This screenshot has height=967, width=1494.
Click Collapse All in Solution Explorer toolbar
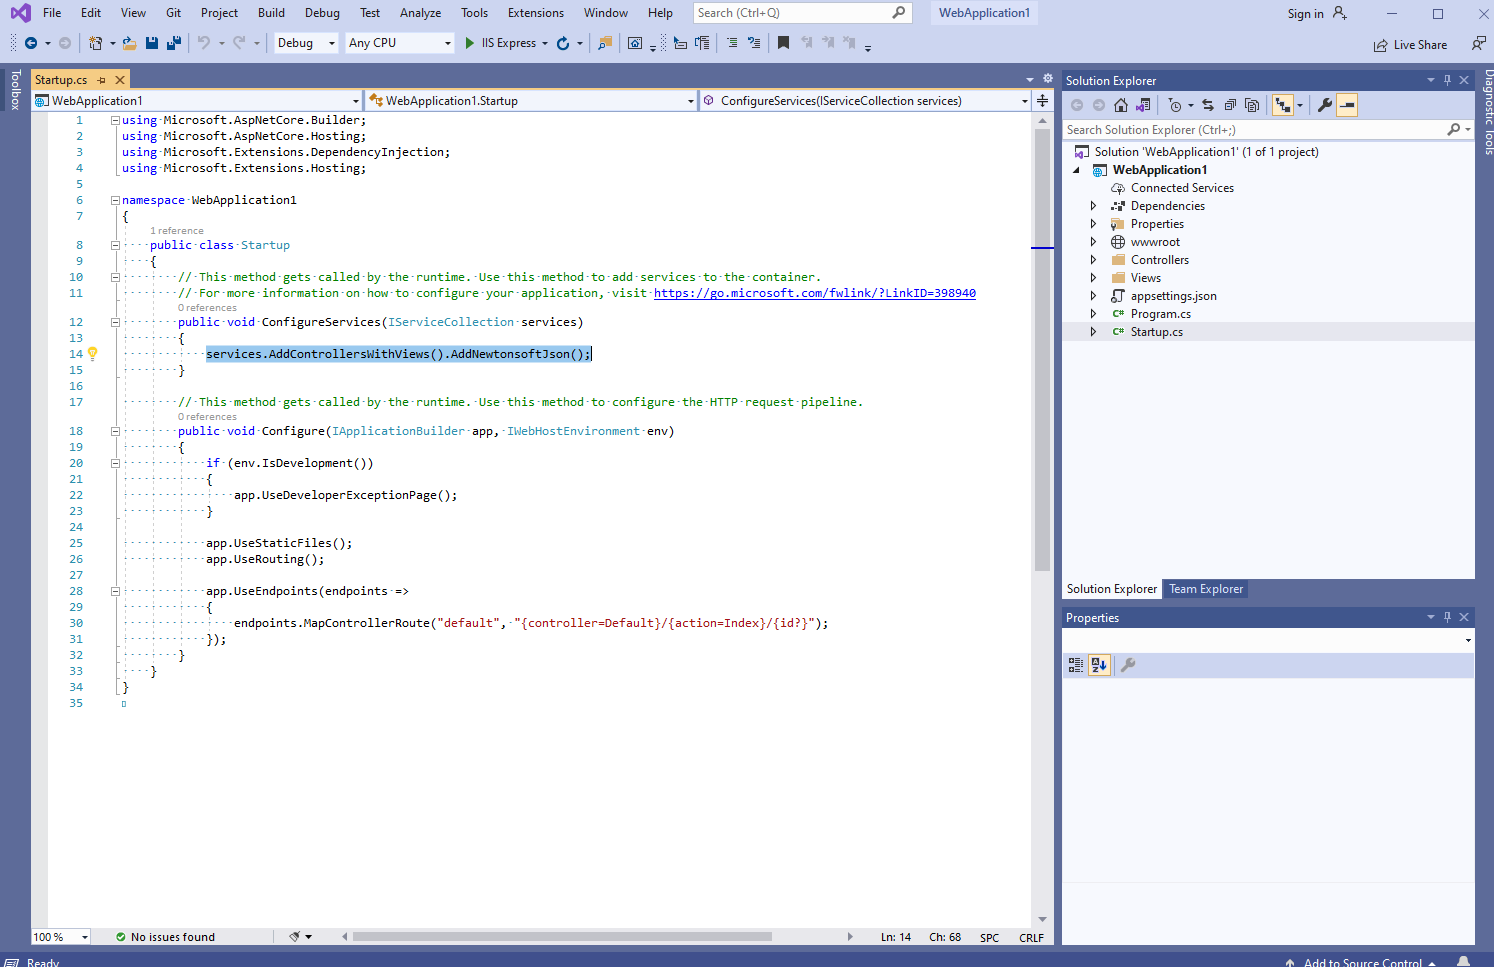(1230, 105)
